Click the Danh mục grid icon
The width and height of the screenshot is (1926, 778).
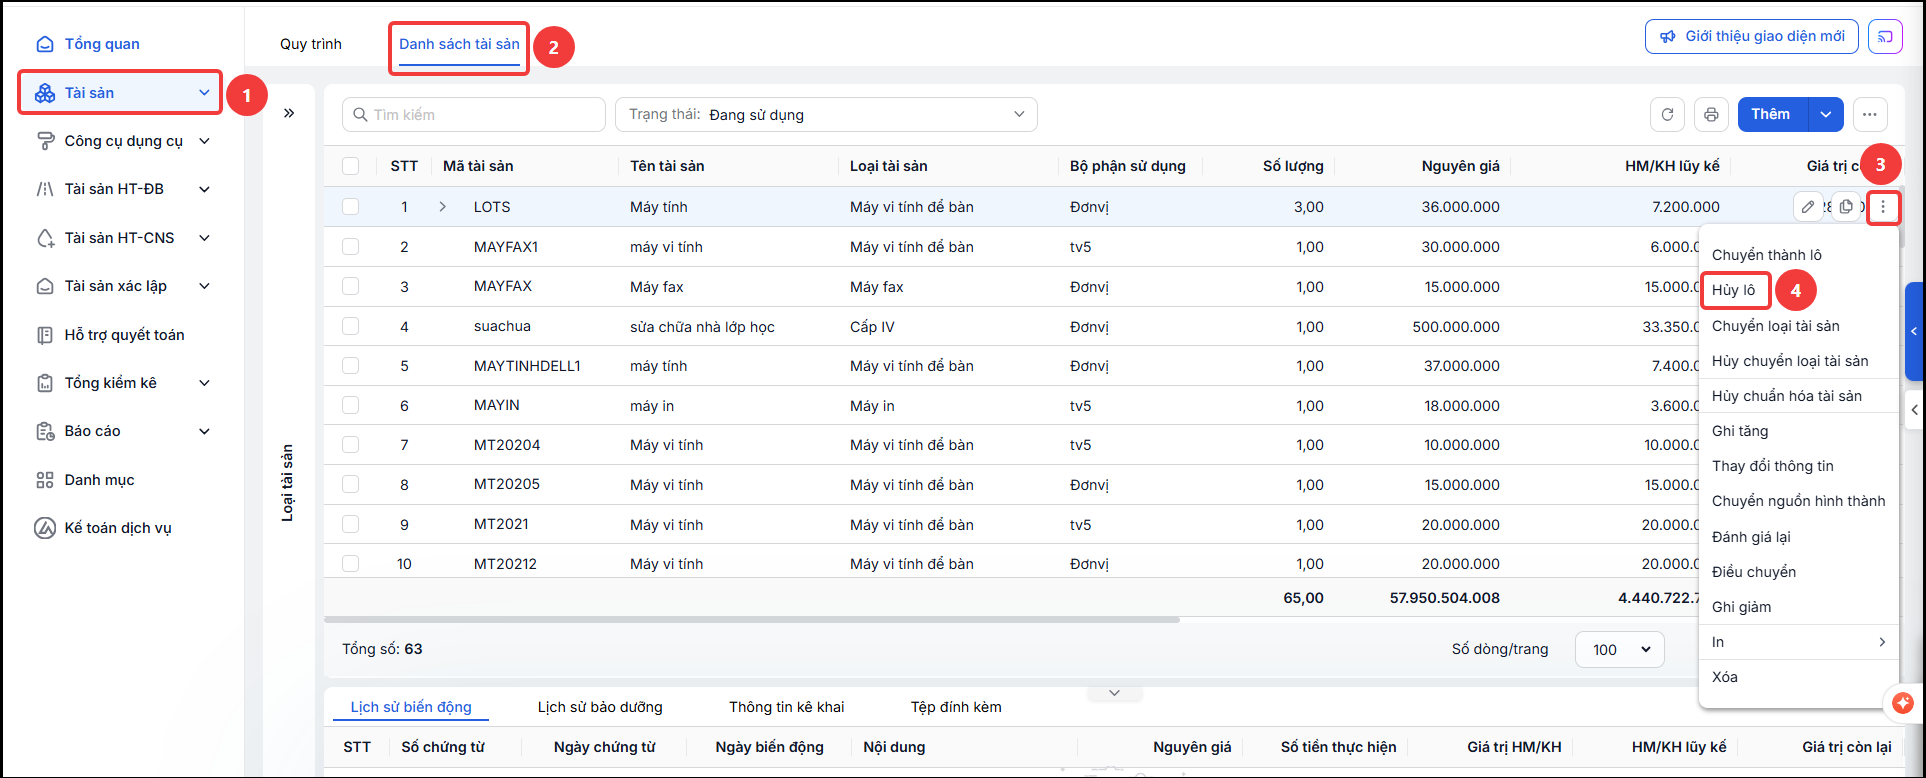45,480
